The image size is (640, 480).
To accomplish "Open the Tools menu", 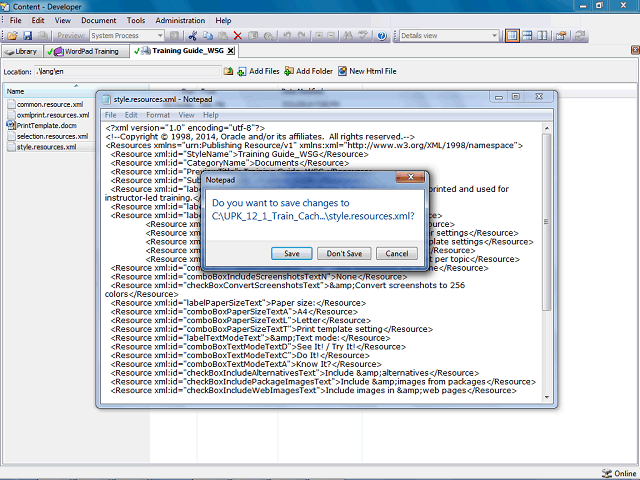I will [136, 20].
